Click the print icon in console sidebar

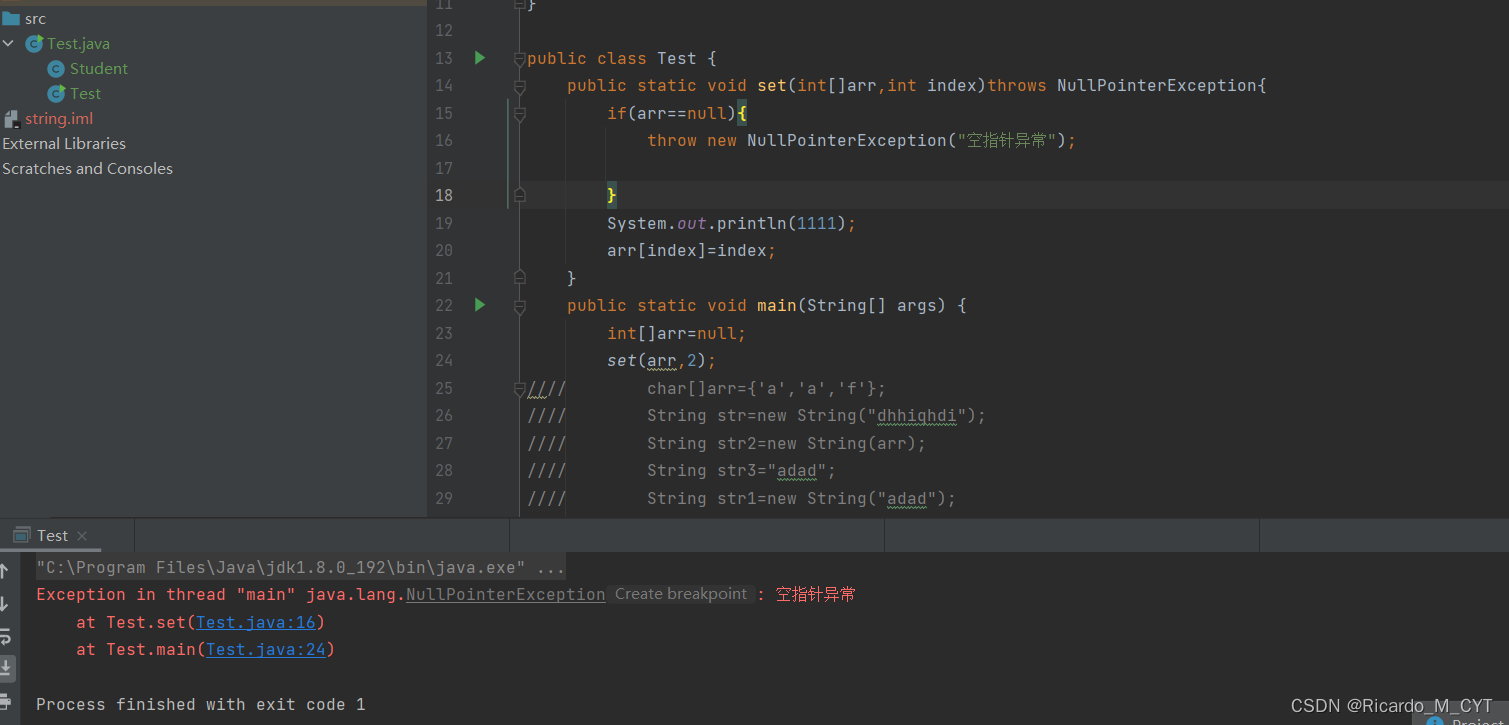tap(5, 701)
